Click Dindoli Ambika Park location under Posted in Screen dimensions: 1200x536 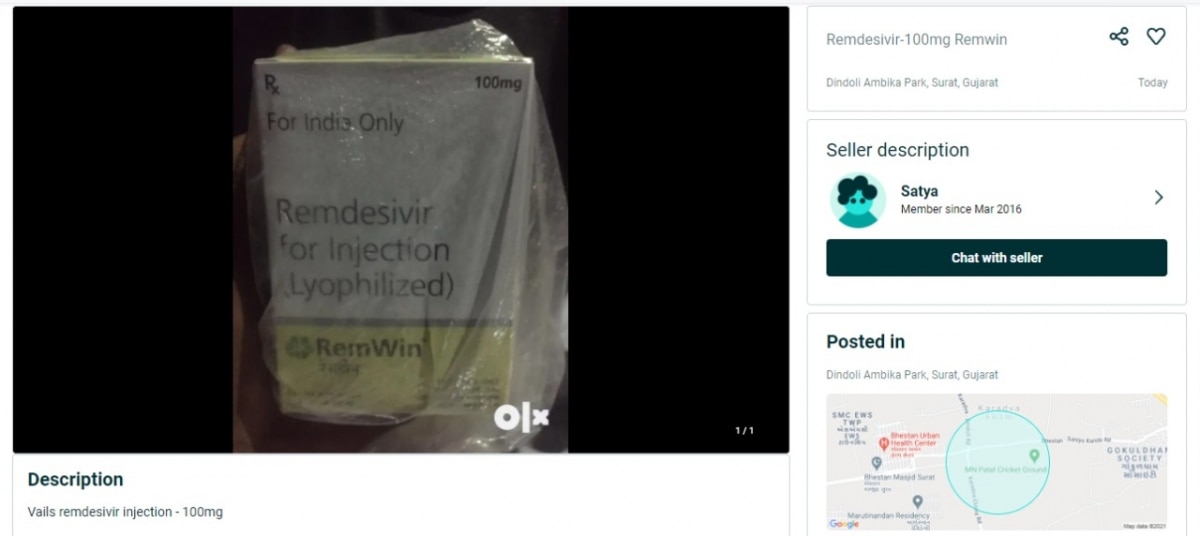click(x=912, y=375)
